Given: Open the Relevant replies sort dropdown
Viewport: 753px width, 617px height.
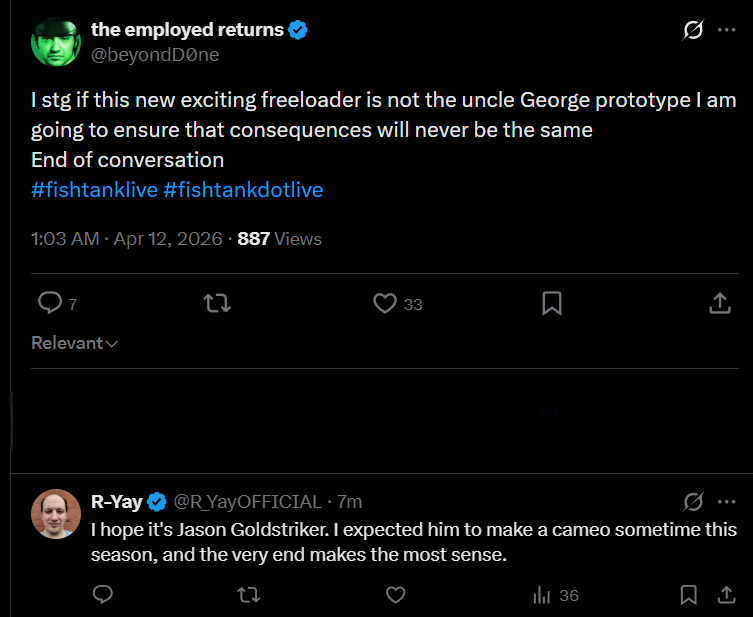Looking at the screenshot, I should [75, 343].
